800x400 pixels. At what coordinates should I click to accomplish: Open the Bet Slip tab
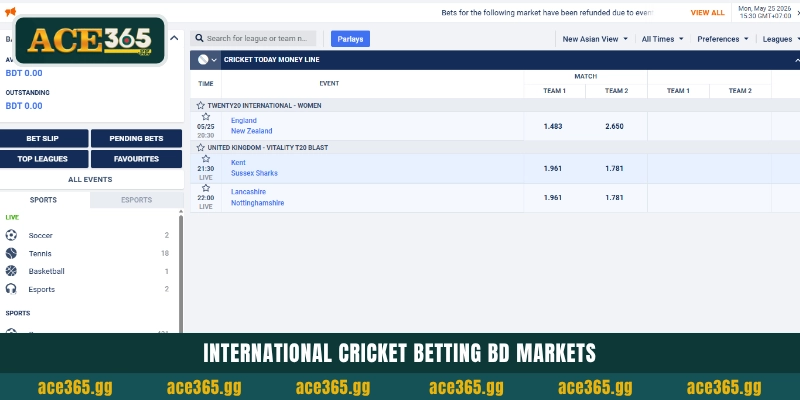point(44,138)
